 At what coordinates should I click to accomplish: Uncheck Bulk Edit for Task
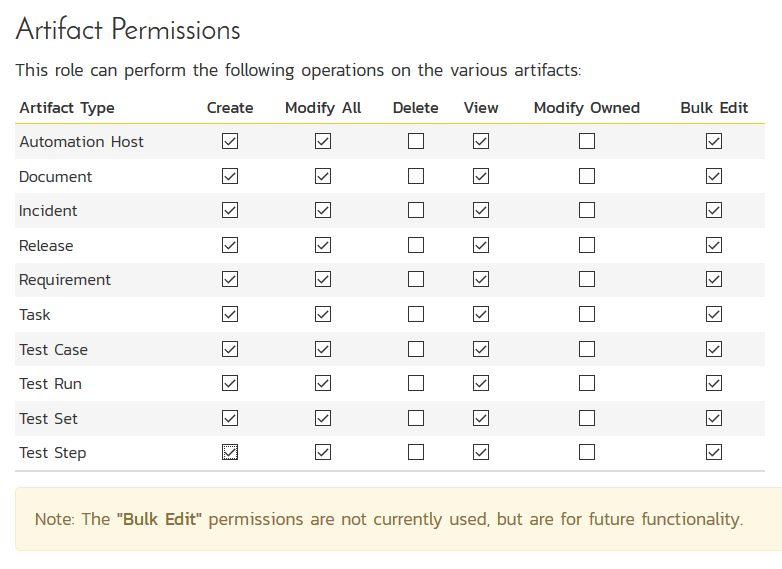point(714,314)
